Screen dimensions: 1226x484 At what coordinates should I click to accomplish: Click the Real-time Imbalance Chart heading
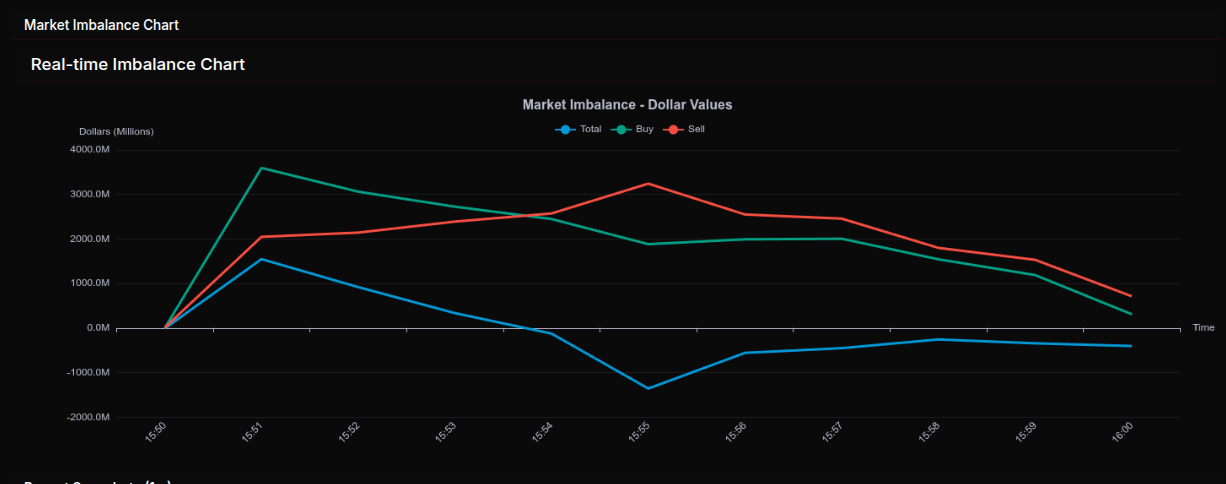[x=138, y=64]
